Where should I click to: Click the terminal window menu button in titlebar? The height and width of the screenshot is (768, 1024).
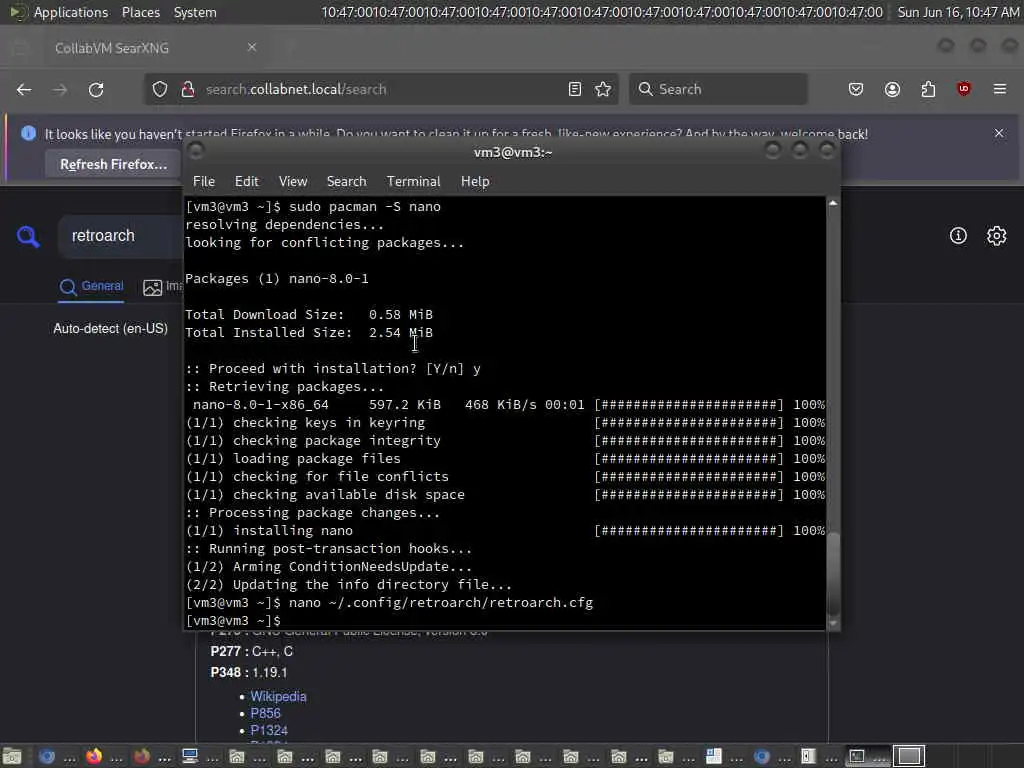pyautogui.click(x=196, y=151)
